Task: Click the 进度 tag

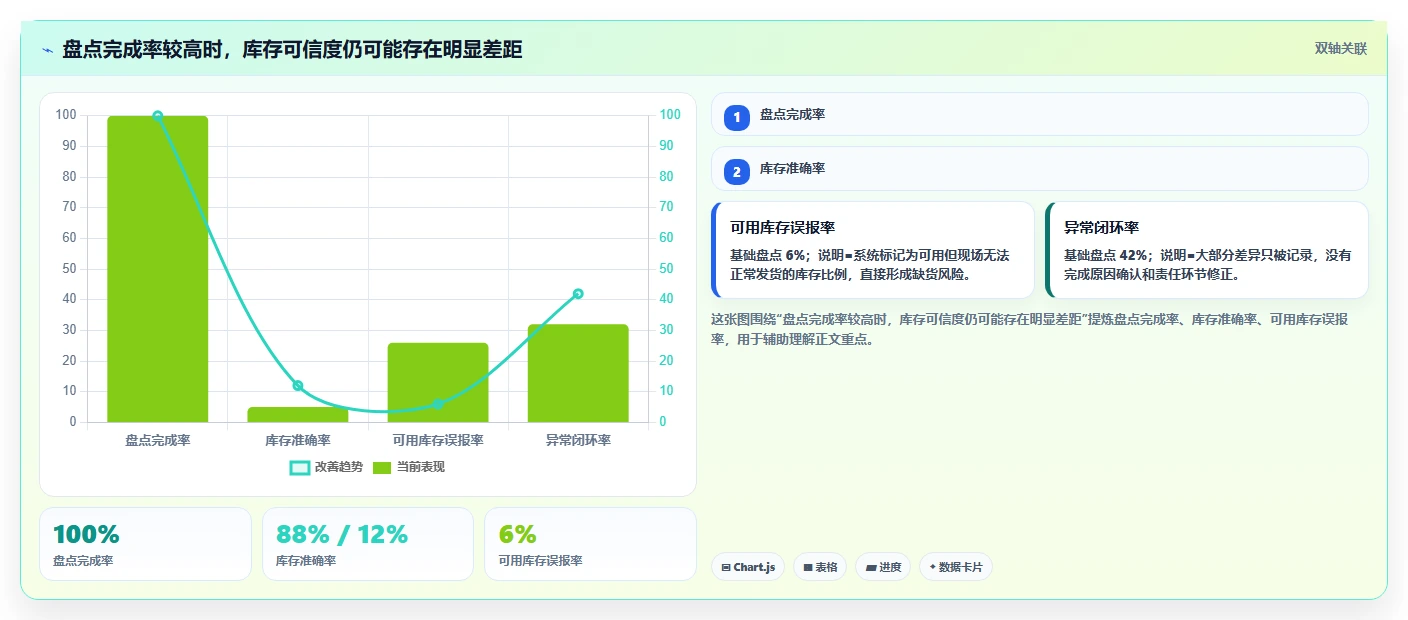Action: [883, 567]
